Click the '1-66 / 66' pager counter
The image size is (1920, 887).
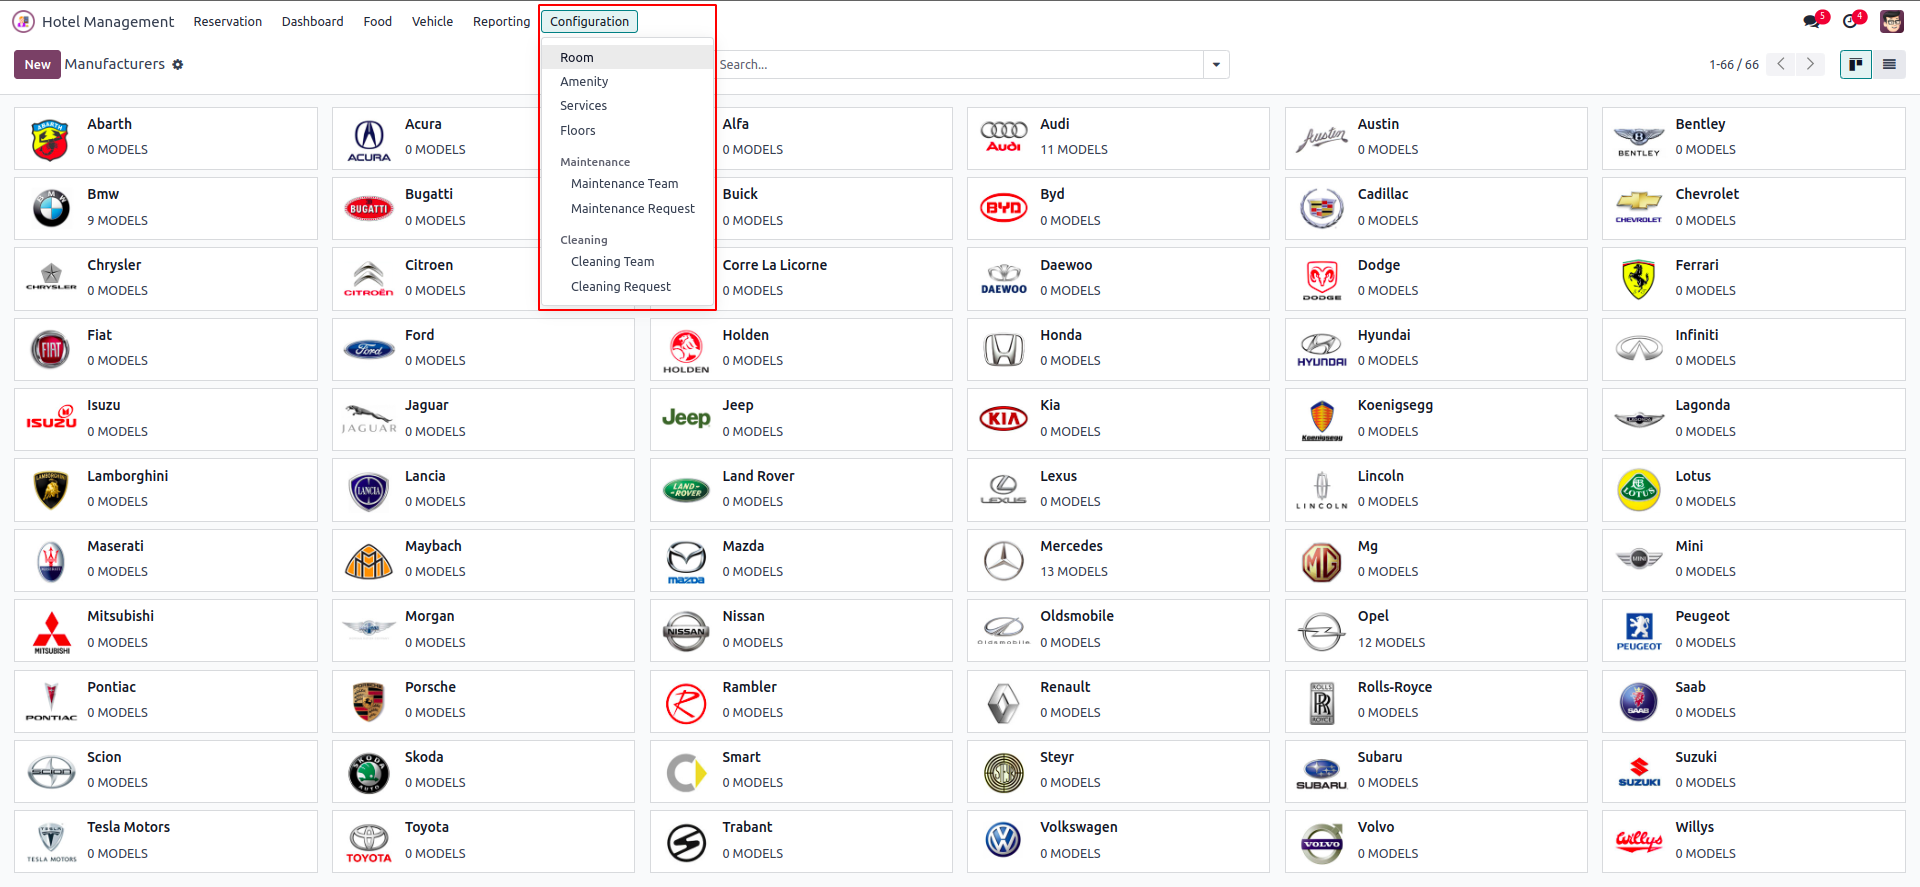(x=1734, y=65)
